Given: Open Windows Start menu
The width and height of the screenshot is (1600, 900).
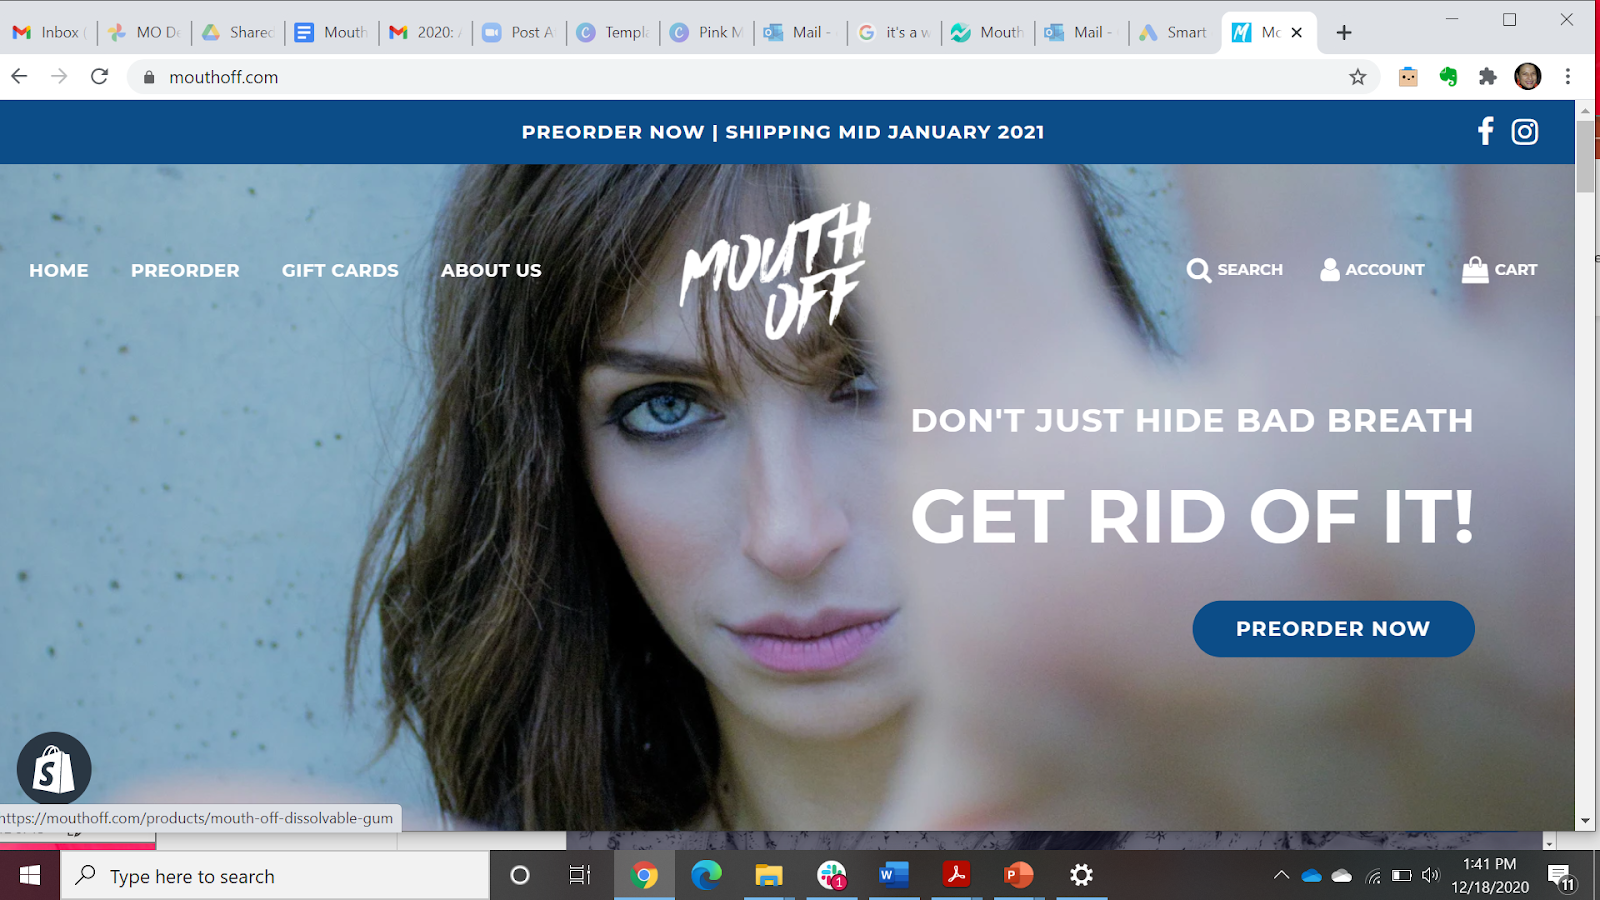Looking at the screenshot, I should [x=30, y=876].
